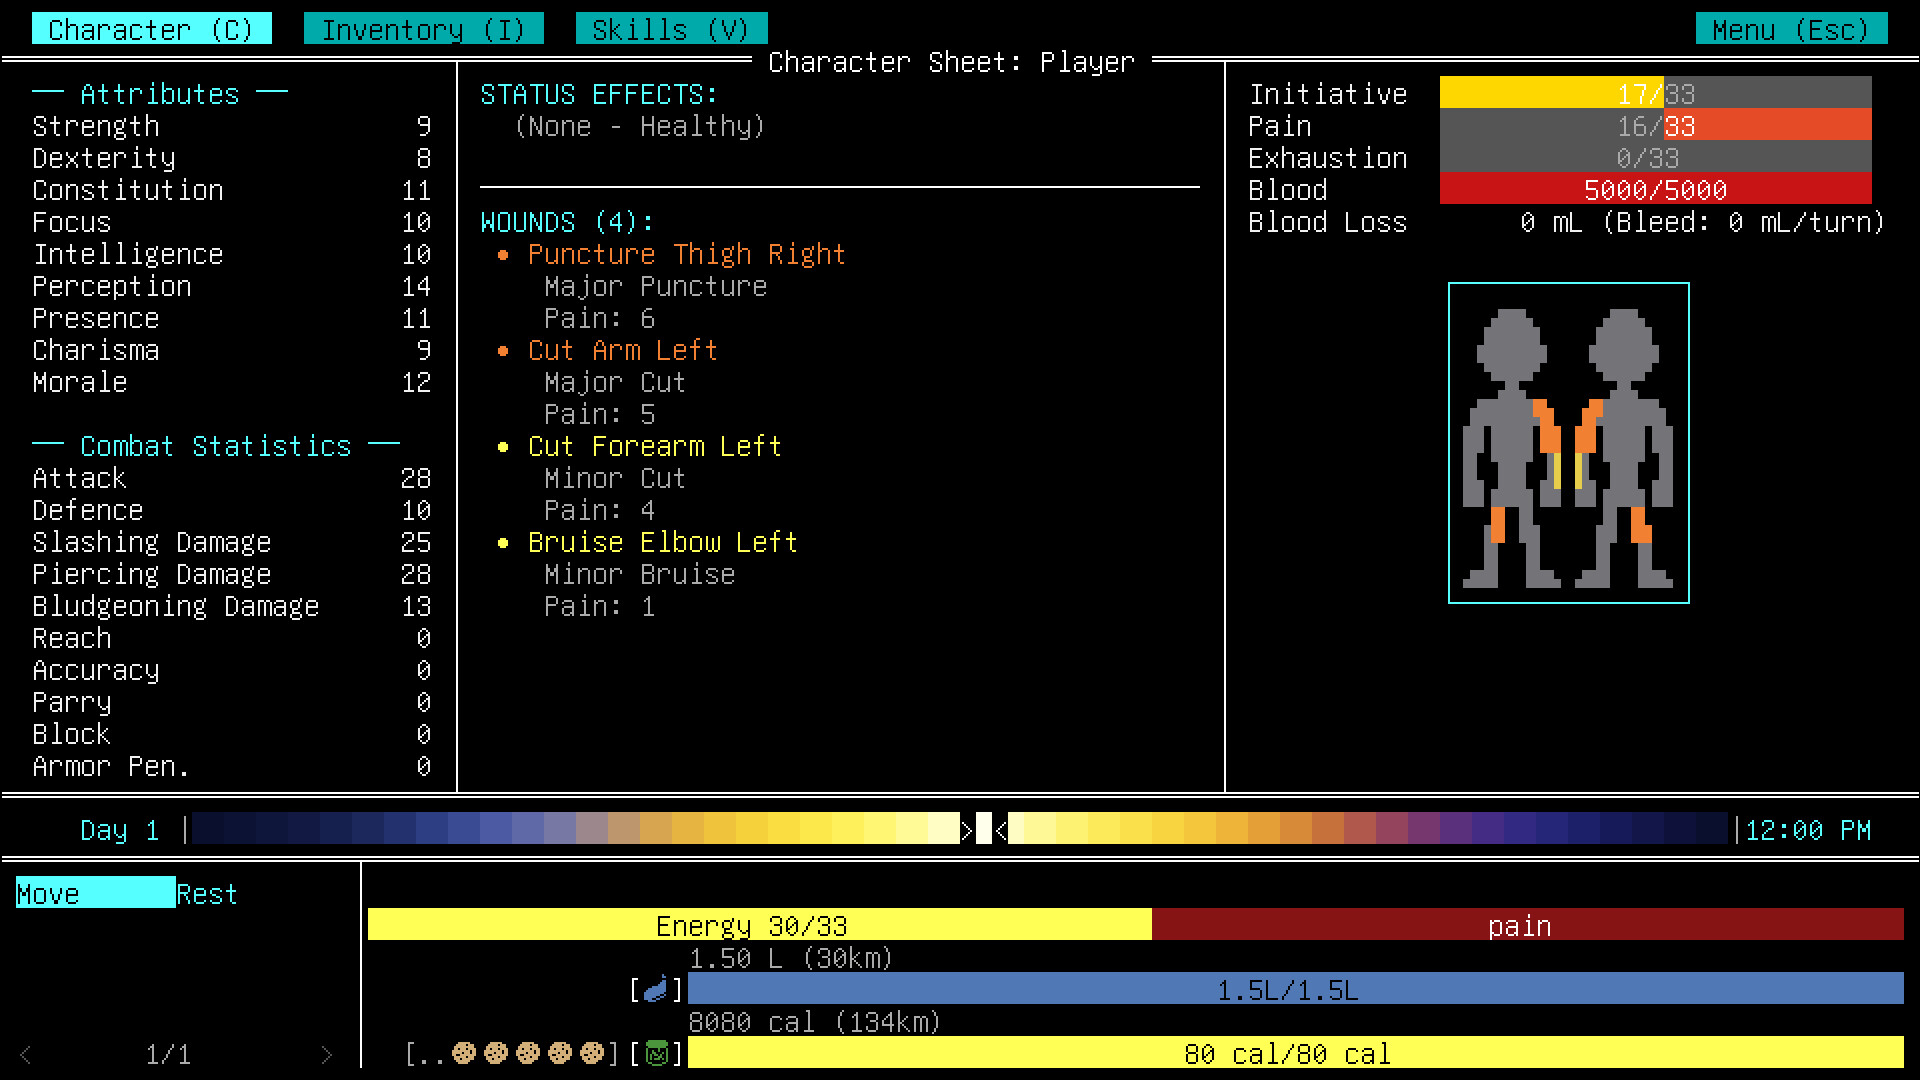Click the 80 cal/80 cal food bar
This screenshot has width=1920, height=1080.
coord(1296,1053)
